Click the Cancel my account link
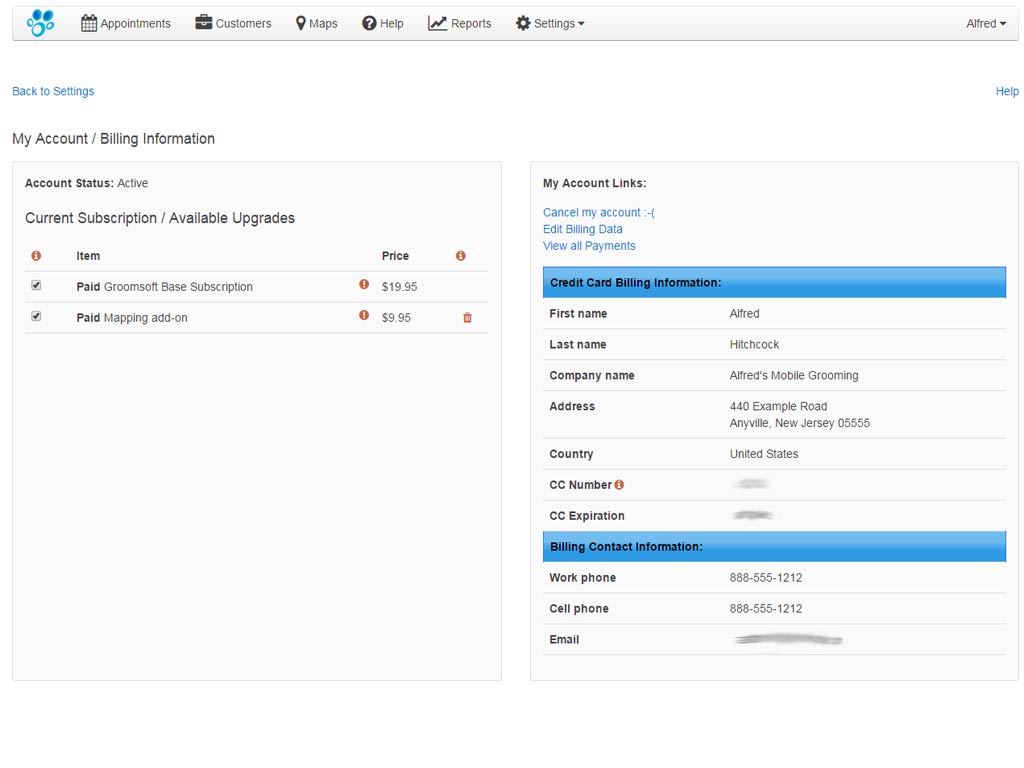This screenshot has height=768, width=1024. click(x=598, y=212)
